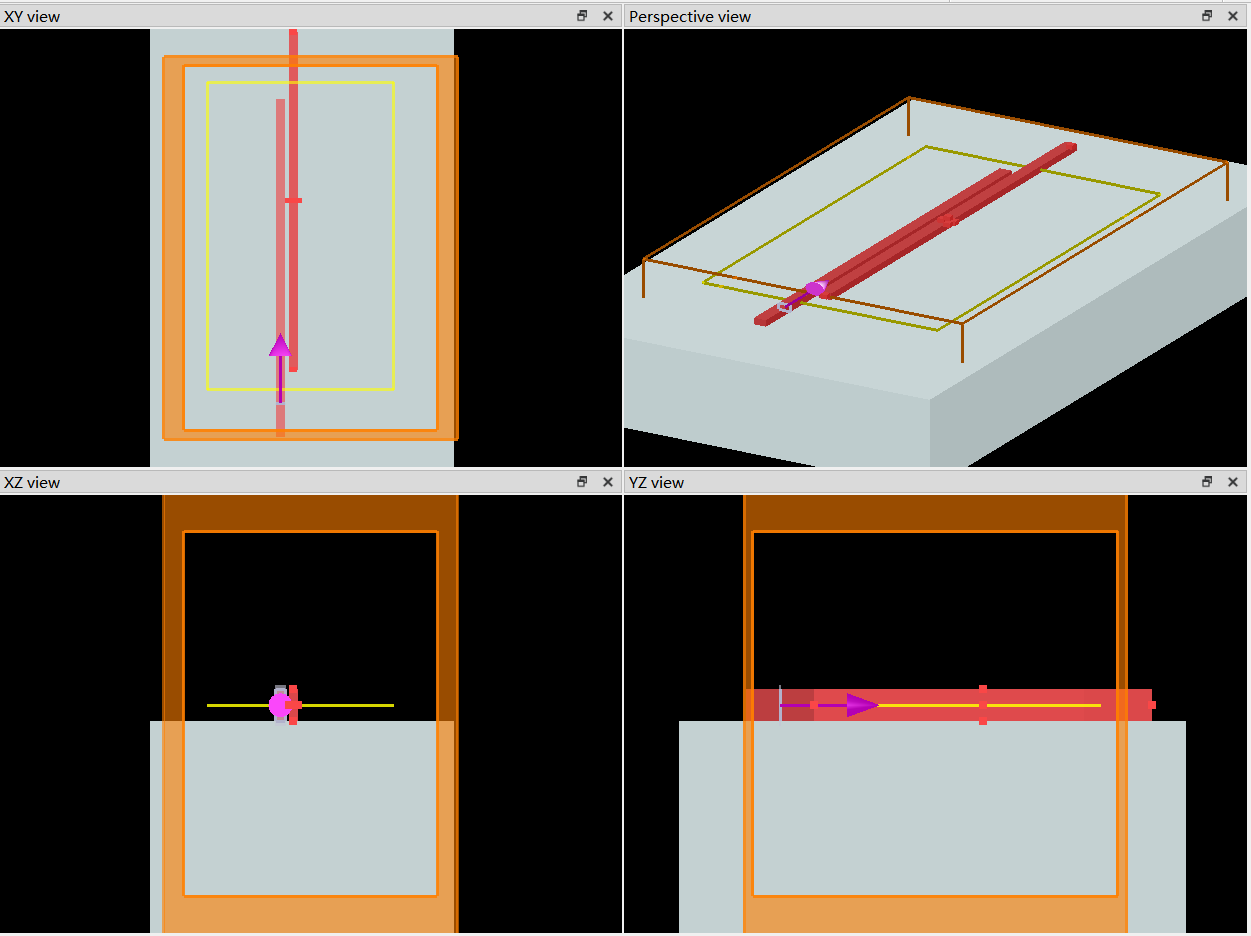1251x936 pixels.
Task: Select the magenta source arrowhead in XY view
Action: click(x=280, y=345)
